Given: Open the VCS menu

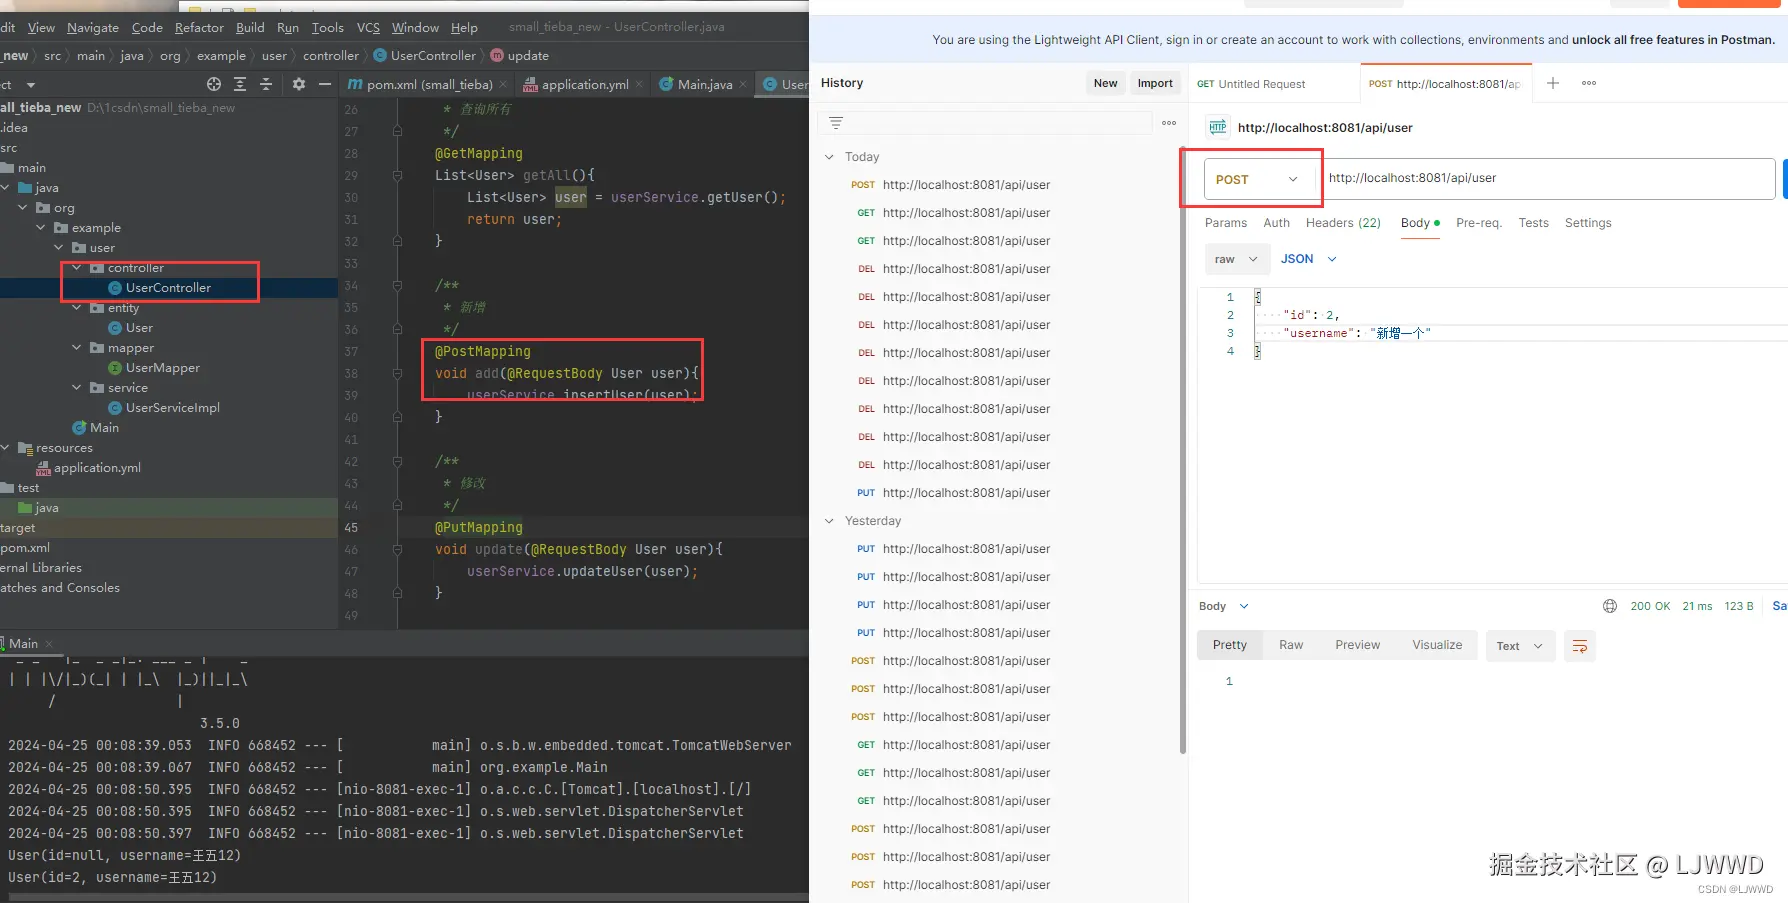Looking at the screenshot, I should (368, 27).
